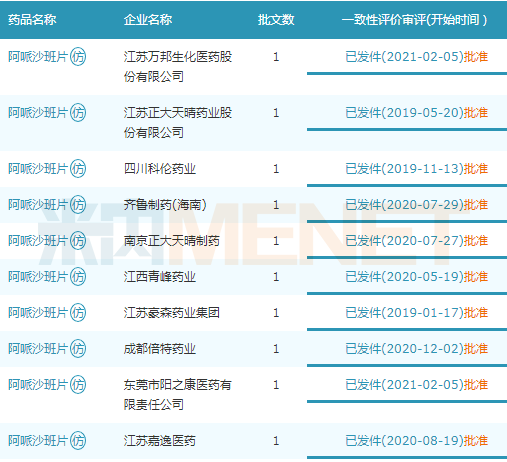
Task: Click review status 已发件(2020-07-27)批准
Action: (417, 241)
